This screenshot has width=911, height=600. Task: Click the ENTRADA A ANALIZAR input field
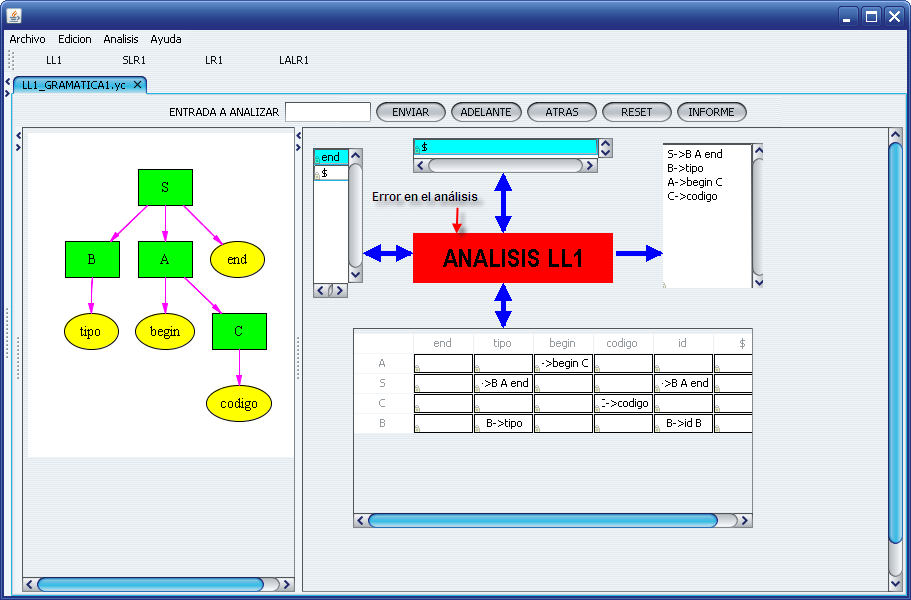pos(328,112)
